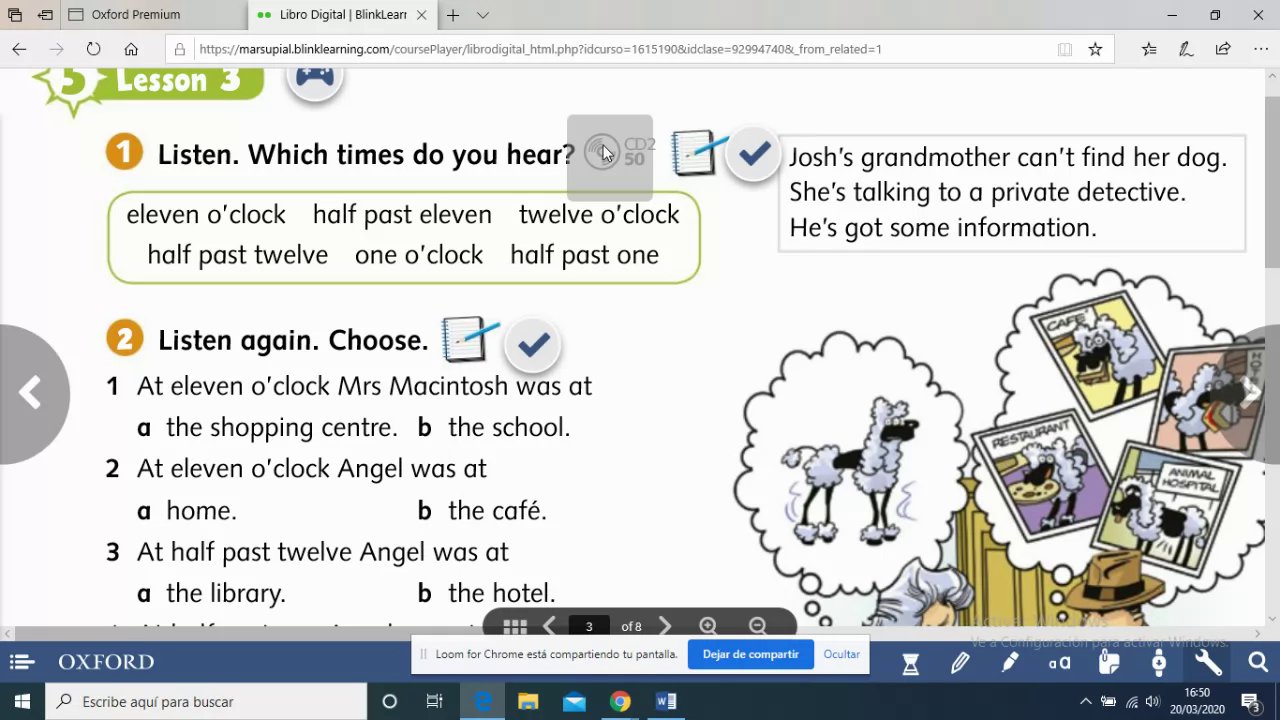Check answers for exercise 2 Choose
The image size is (1280, 720).
point(533,344)
